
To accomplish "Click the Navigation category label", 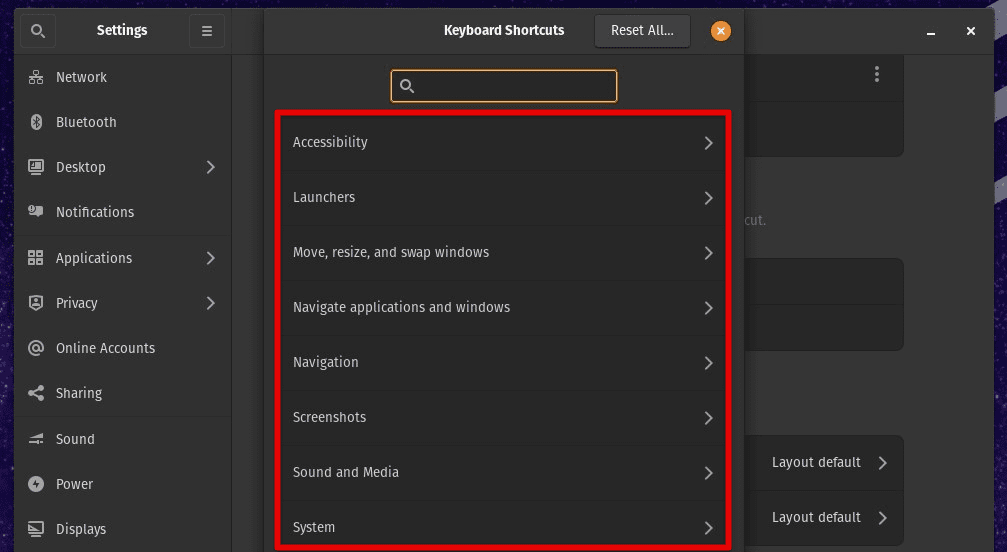I will [x=326, y=363].
